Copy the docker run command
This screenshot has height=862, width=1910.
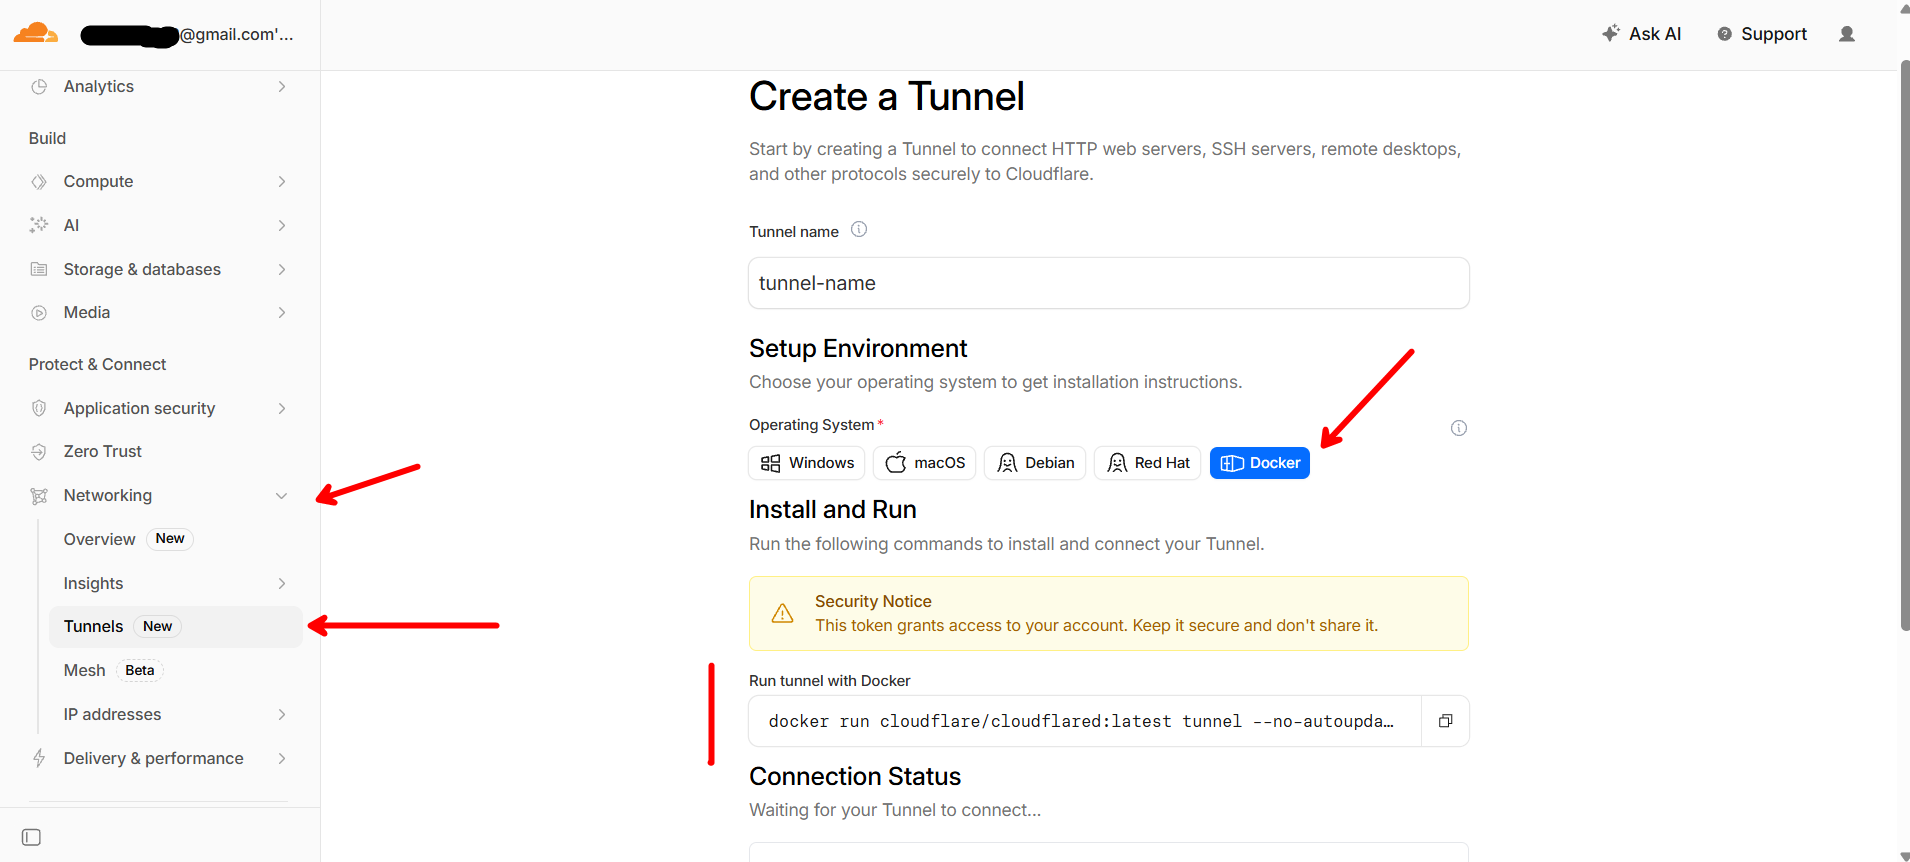(1445, 721)
